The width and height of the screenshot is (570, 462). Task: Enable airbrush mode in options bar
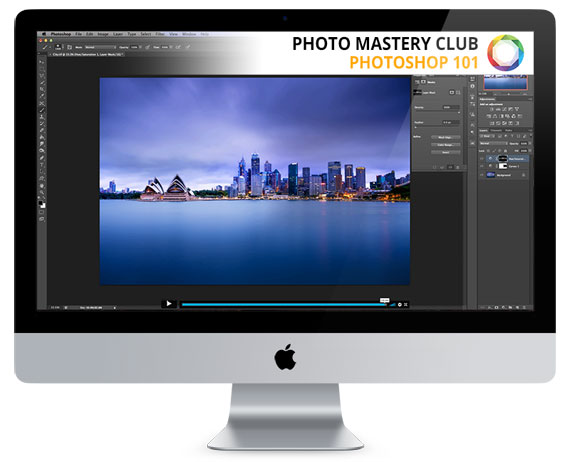(178, 47)
